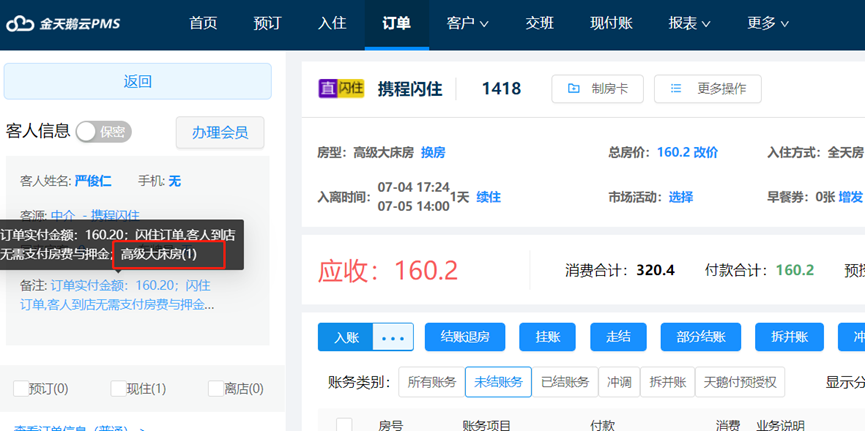
Task: Click the 办理会员 button
Action: 220,132
